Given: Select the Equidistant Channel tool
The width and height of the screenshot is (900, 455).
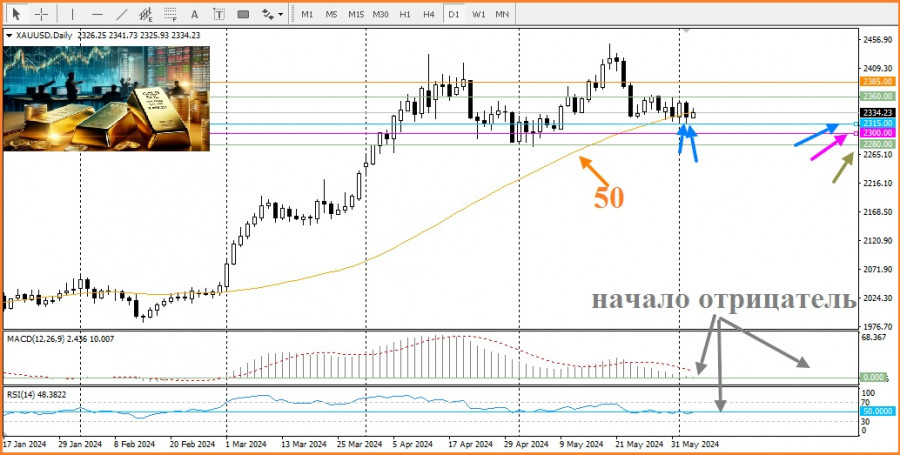Looking at the screenshot, I should pyautogui.click(x=146, y=14).
